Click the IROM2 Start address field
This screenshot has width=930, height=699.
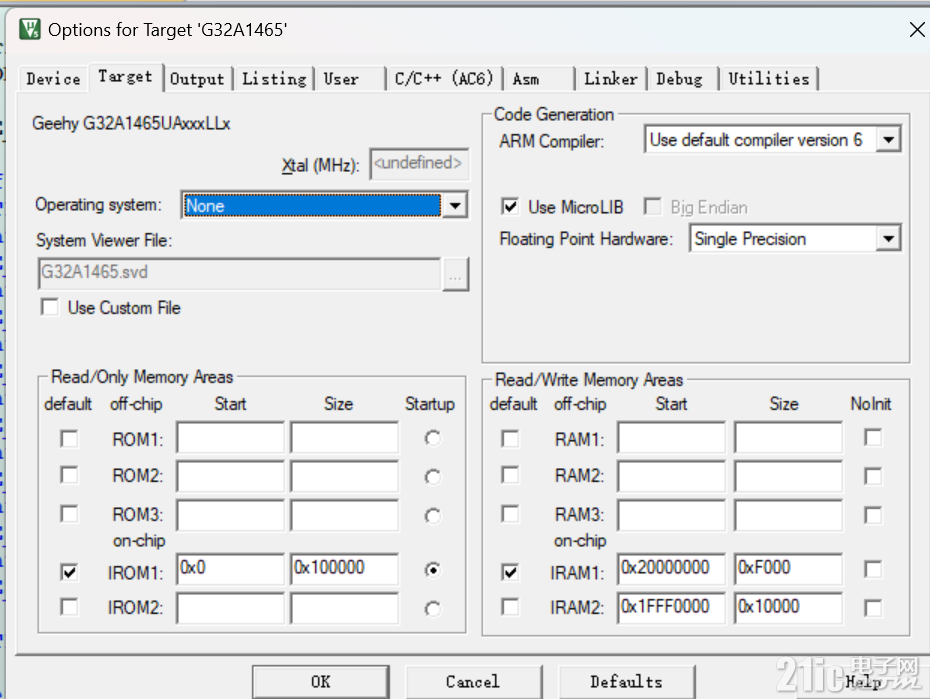click(230, 608)
